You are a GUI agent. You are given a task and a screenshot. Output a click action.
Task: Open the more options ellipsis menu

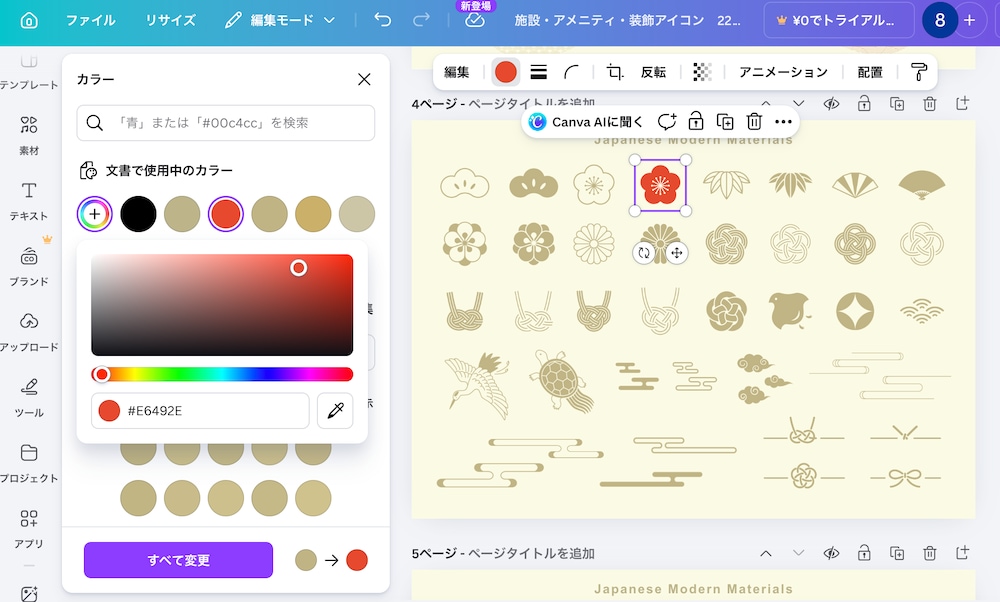point(783,121)
